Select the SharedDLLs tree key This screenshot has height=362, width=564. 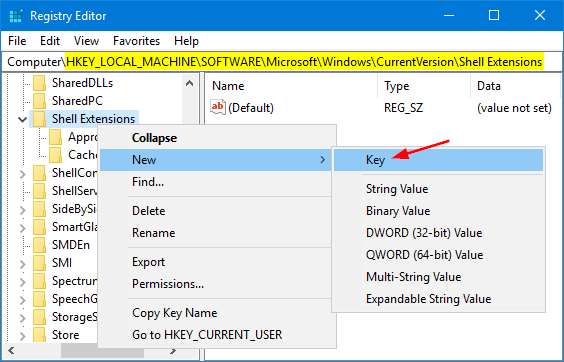click(82, 83)
